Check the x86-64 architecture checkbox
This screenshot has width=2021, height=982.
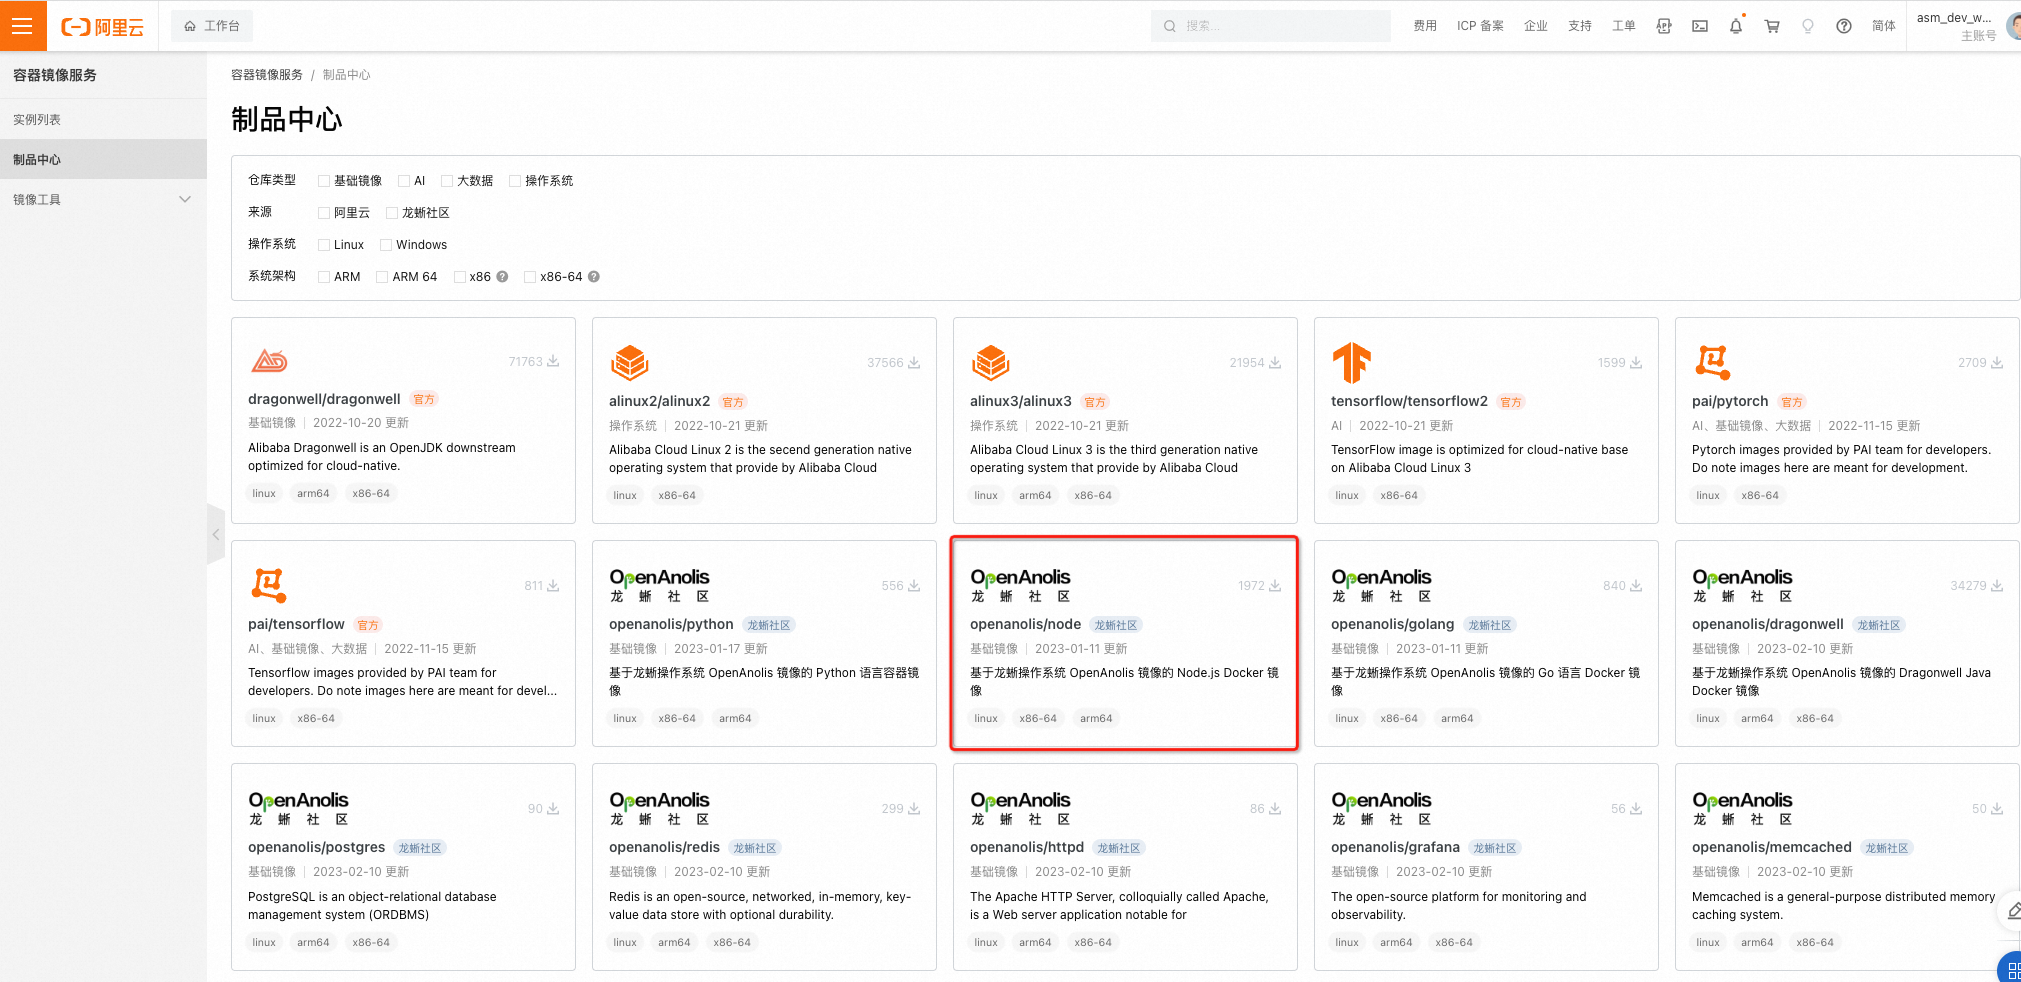click(x=530, y=277)
